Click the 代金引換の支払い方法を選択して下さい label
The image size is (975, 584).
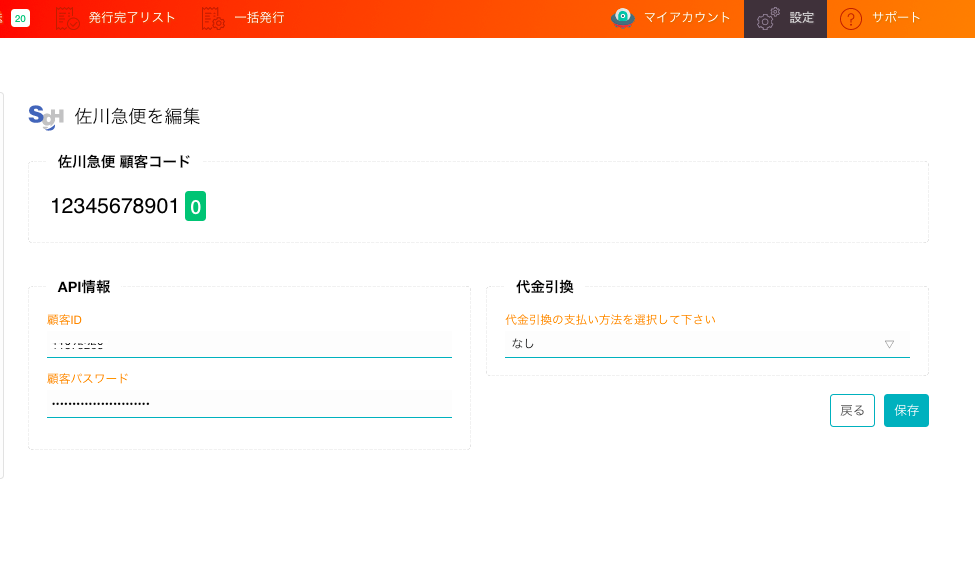pos(610,320)
